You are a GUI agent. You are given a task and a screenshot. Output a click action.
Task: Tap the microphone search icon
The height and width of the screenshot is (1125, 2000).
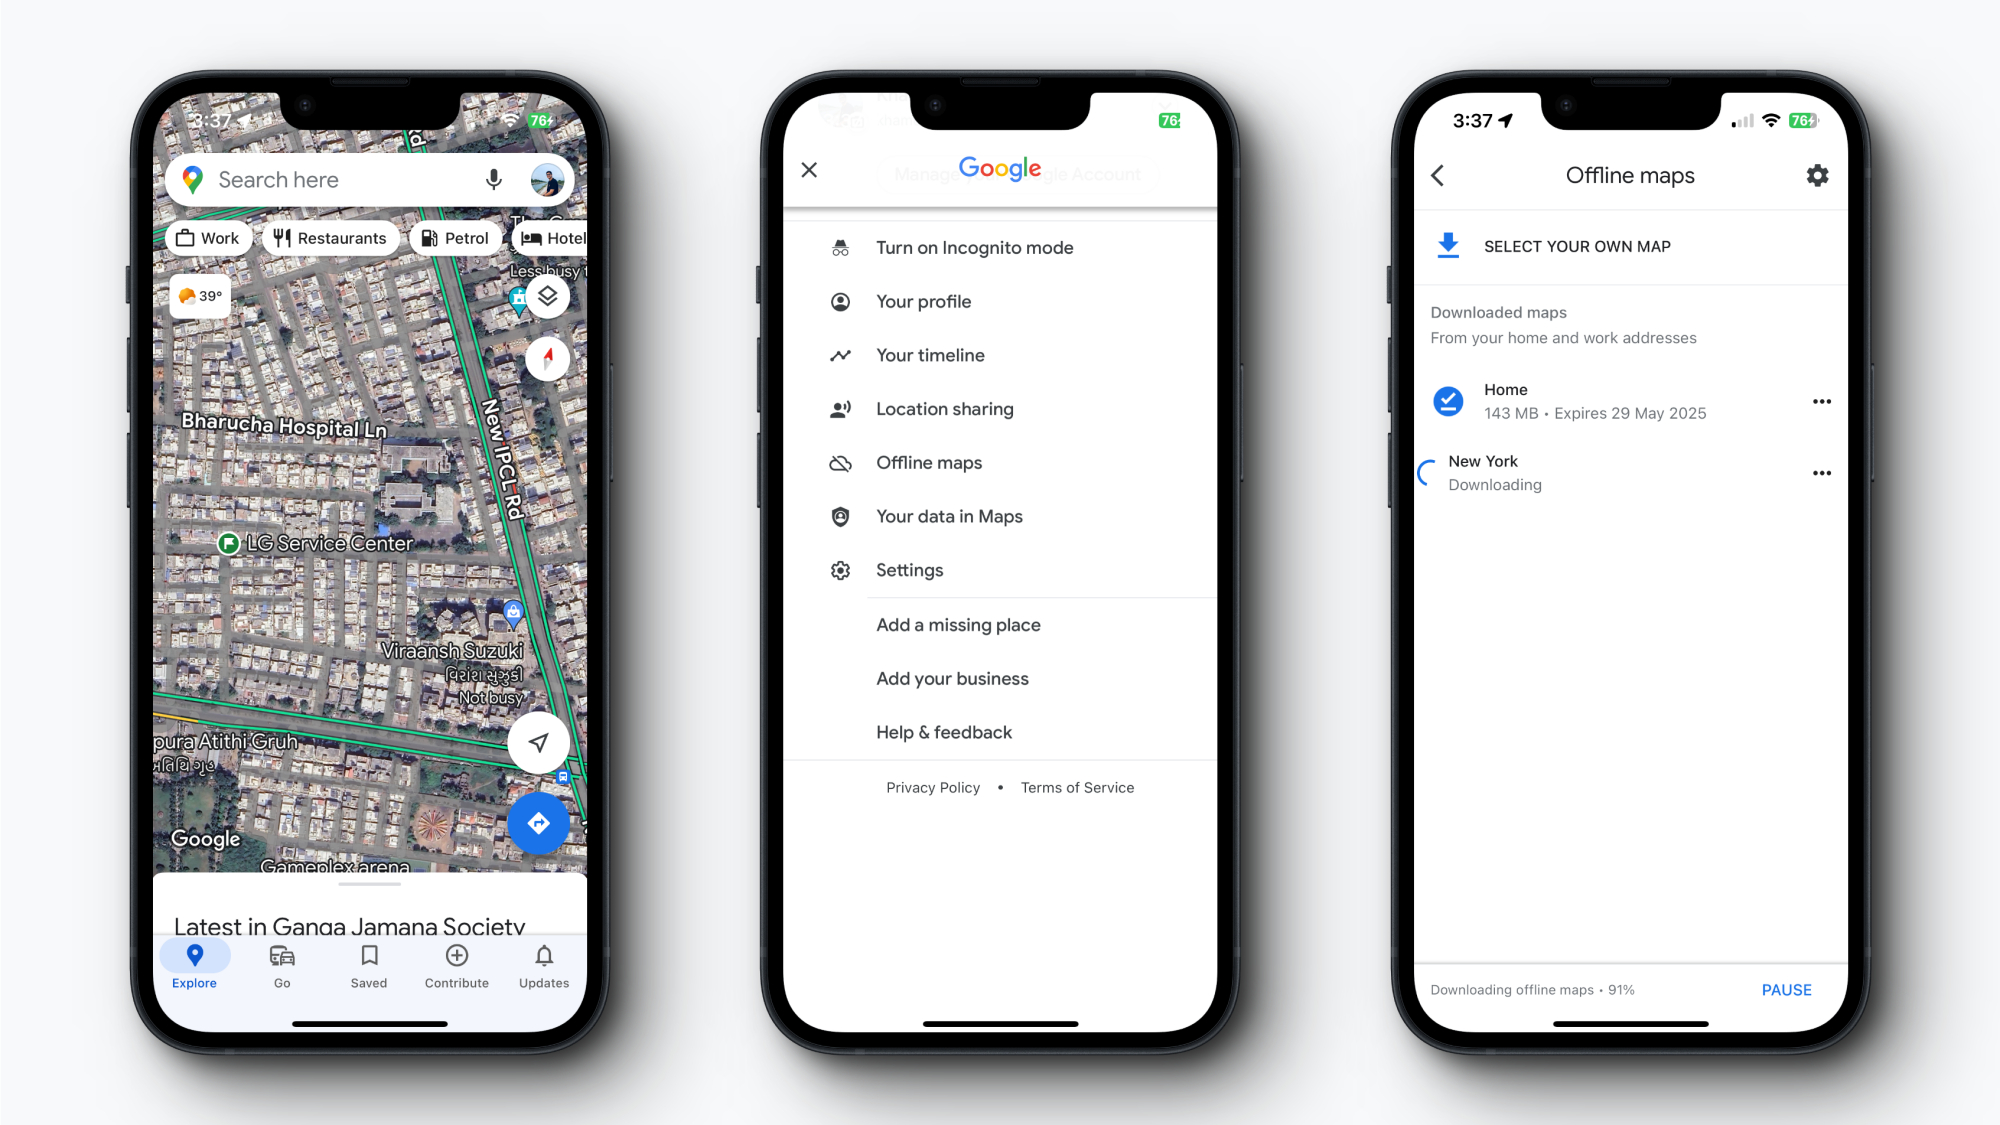(495, 179)
